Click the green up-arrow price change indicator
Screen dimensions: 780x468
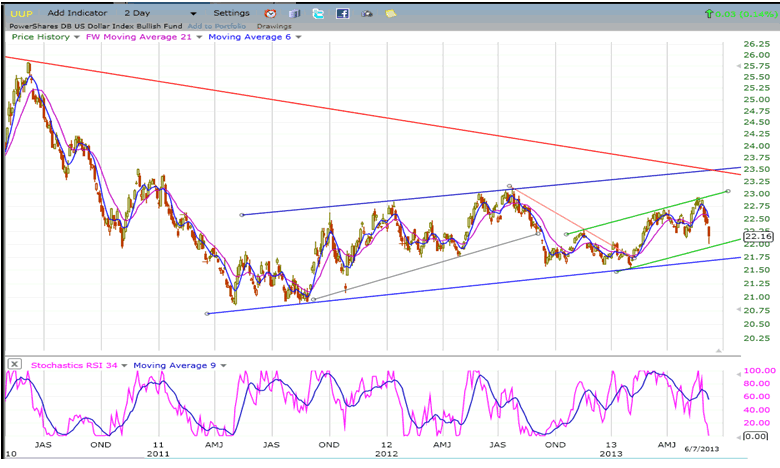(709, 13)
